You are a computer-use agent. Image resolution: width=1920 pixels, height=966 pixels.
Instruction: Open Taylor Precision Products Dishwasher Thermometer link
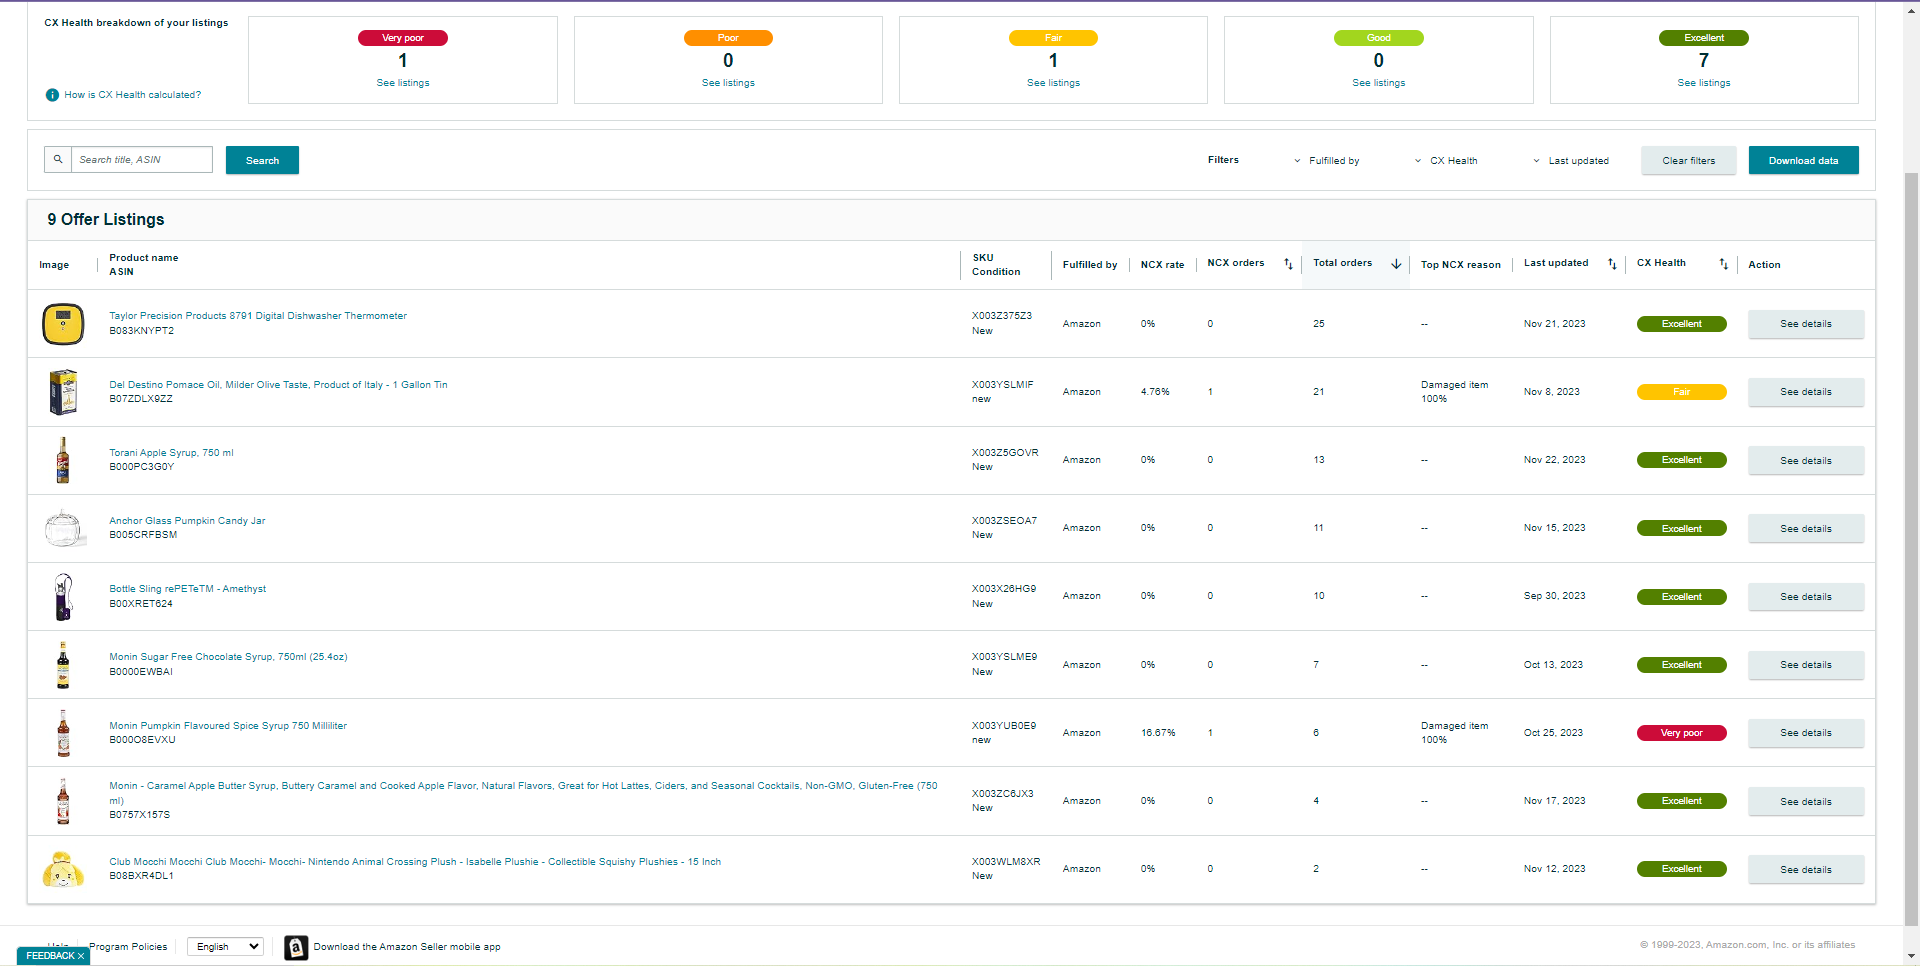tap(258, 316)
